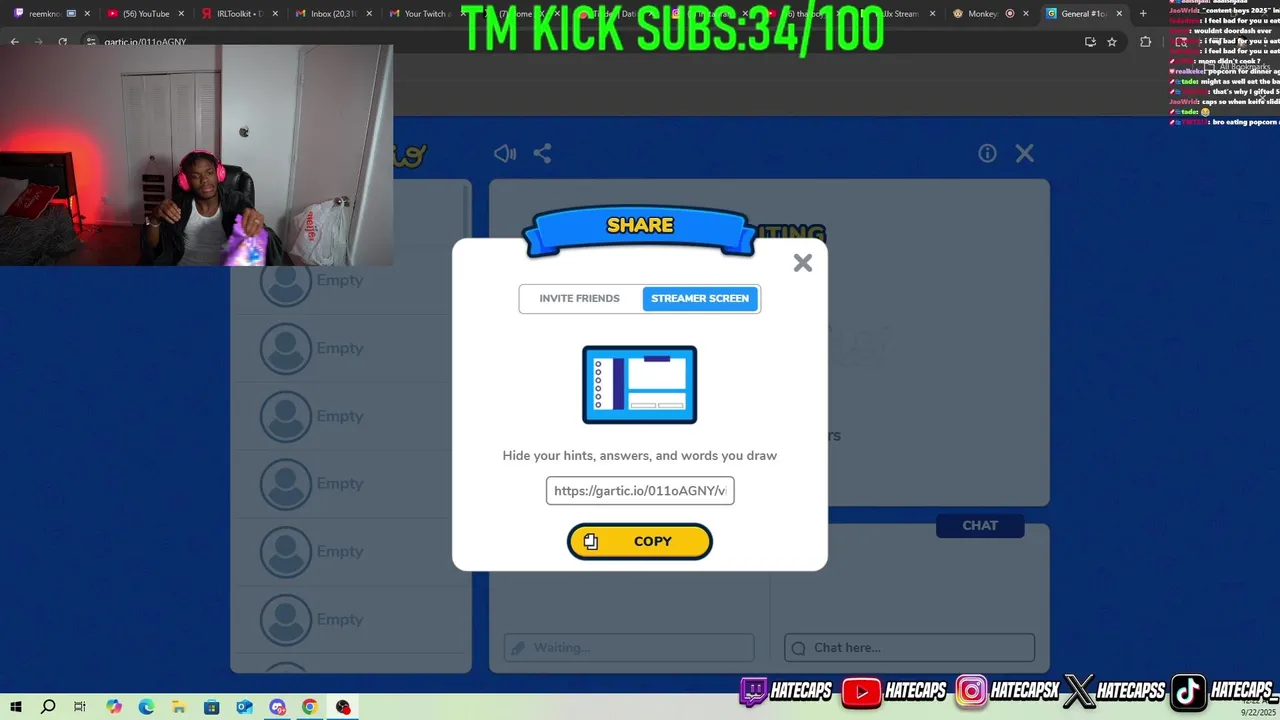Click the 'Waiting...' answer input field
The height and width of the screenshot is (720, 1280).
coord(629,647)
